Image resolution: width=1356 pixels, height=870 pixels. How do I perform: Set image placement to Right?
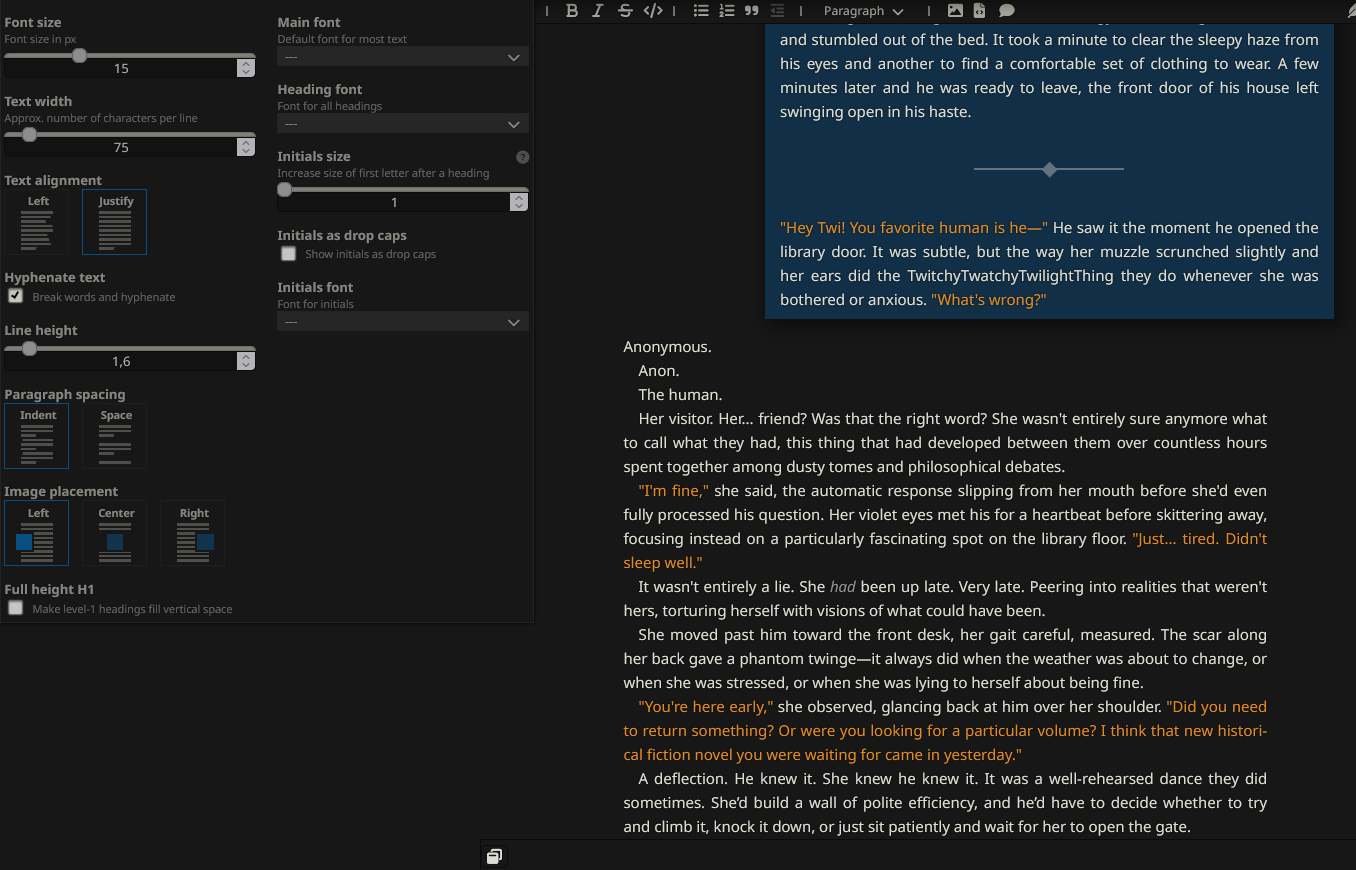[193, 533]
